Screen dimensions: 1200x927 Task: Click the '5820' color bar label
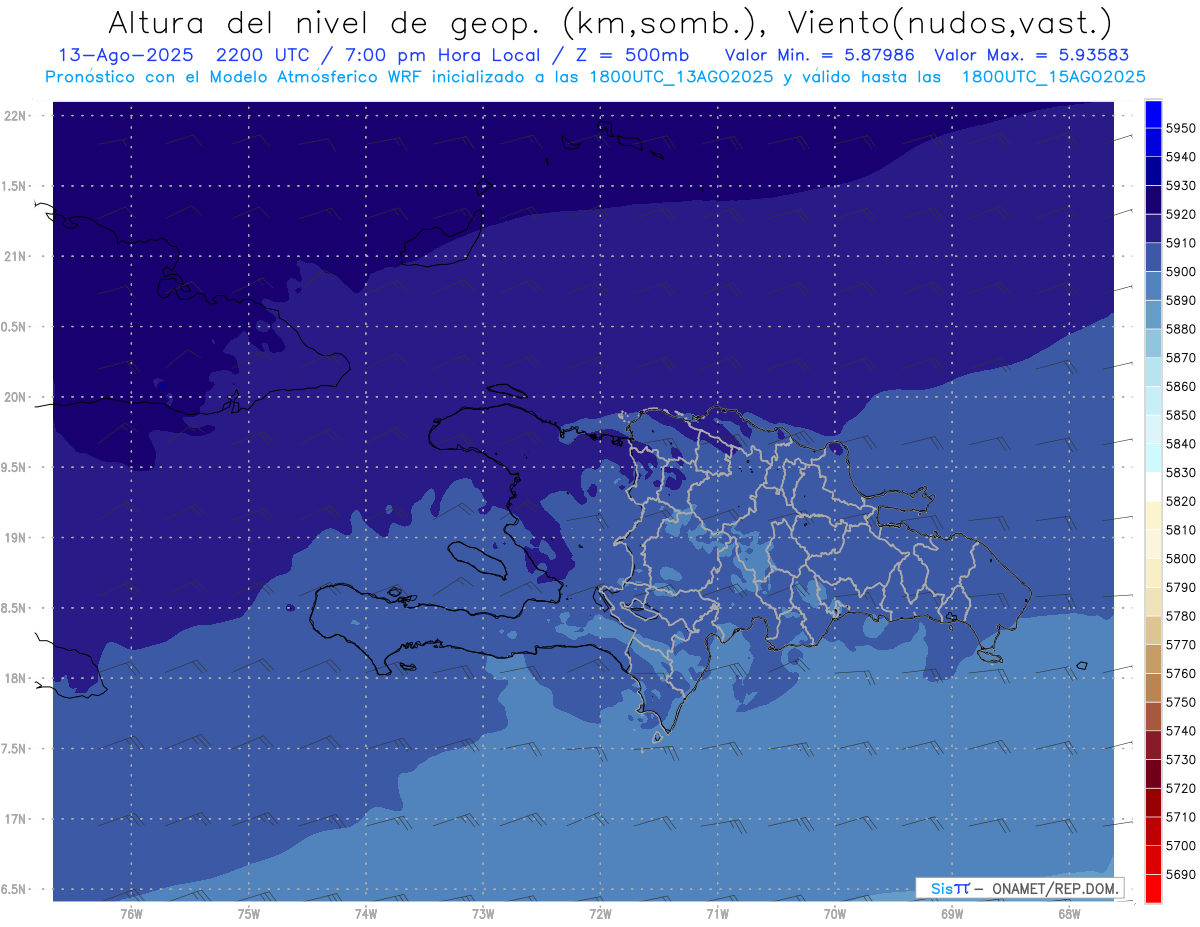pyautogui.click(x=1181, y=501)
